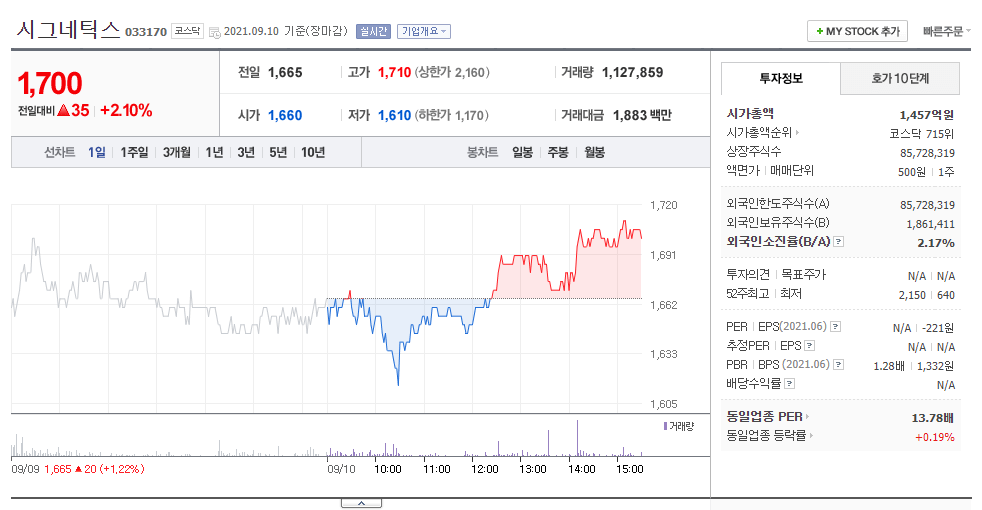
Task: Expand the 빠른주문 dropdown
Action: coord(946,31)
